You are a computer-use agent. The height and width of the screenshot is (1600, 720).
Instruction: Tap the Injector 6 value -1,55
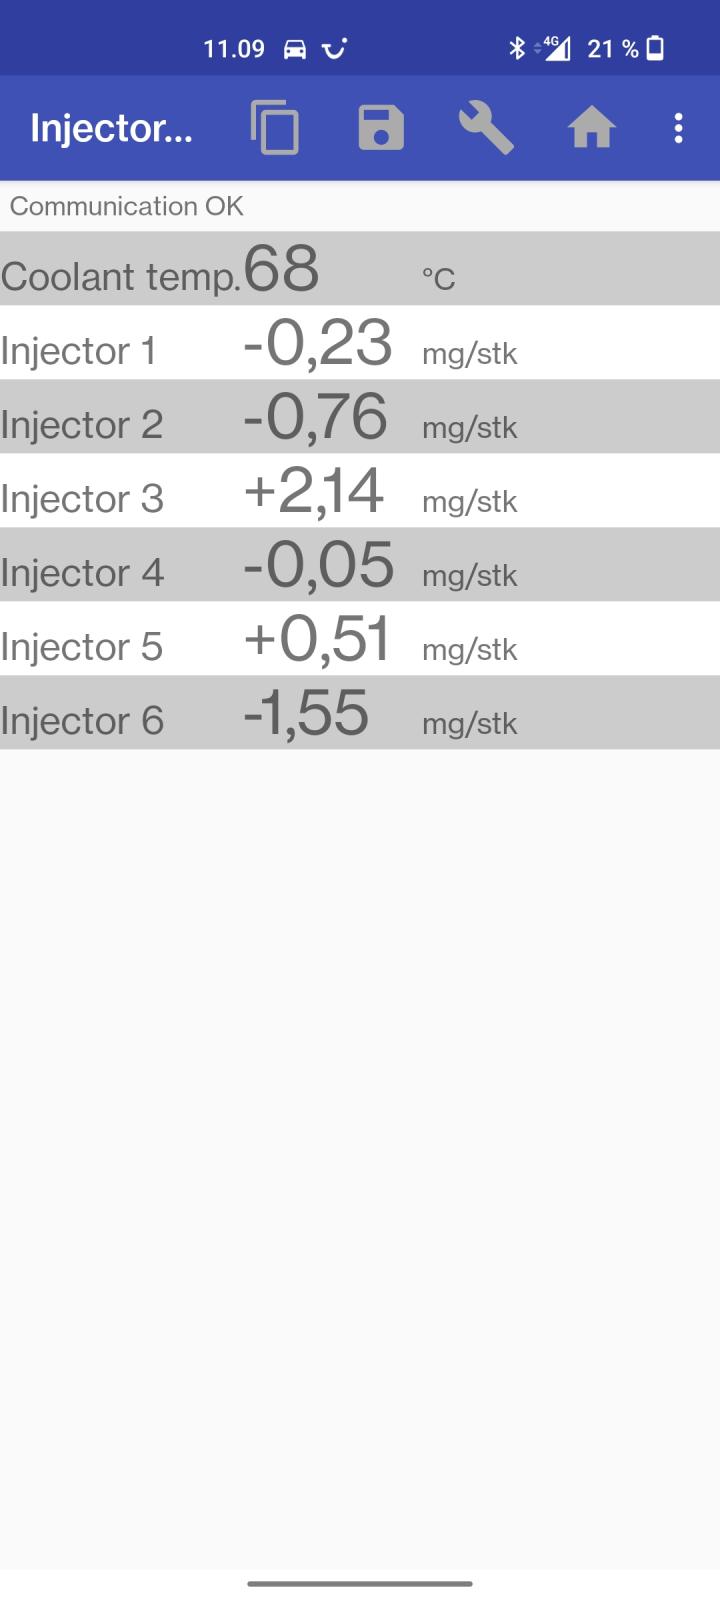306,713
